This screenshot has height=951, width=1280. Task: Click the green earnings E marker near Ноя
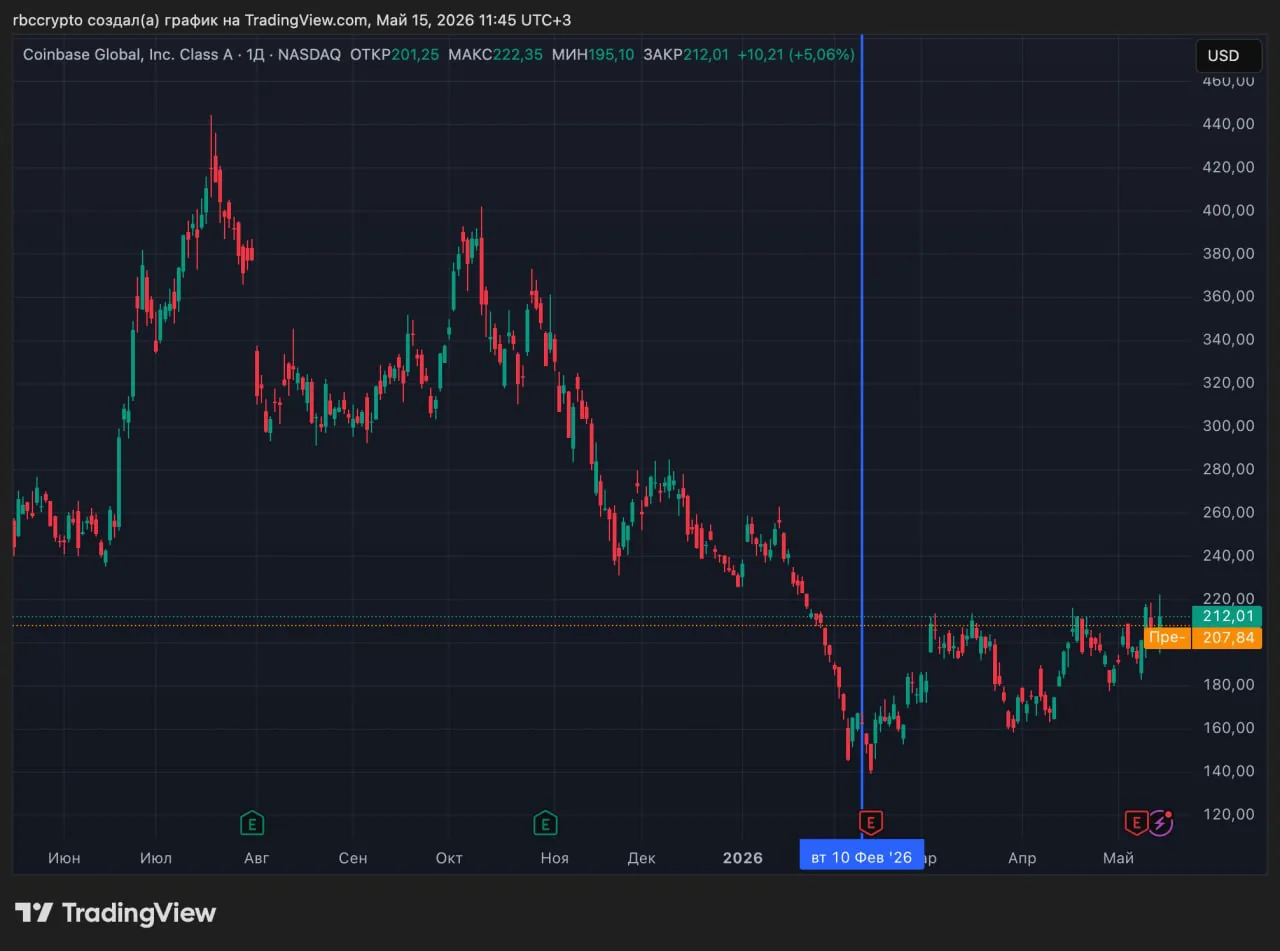coord(545,824)
